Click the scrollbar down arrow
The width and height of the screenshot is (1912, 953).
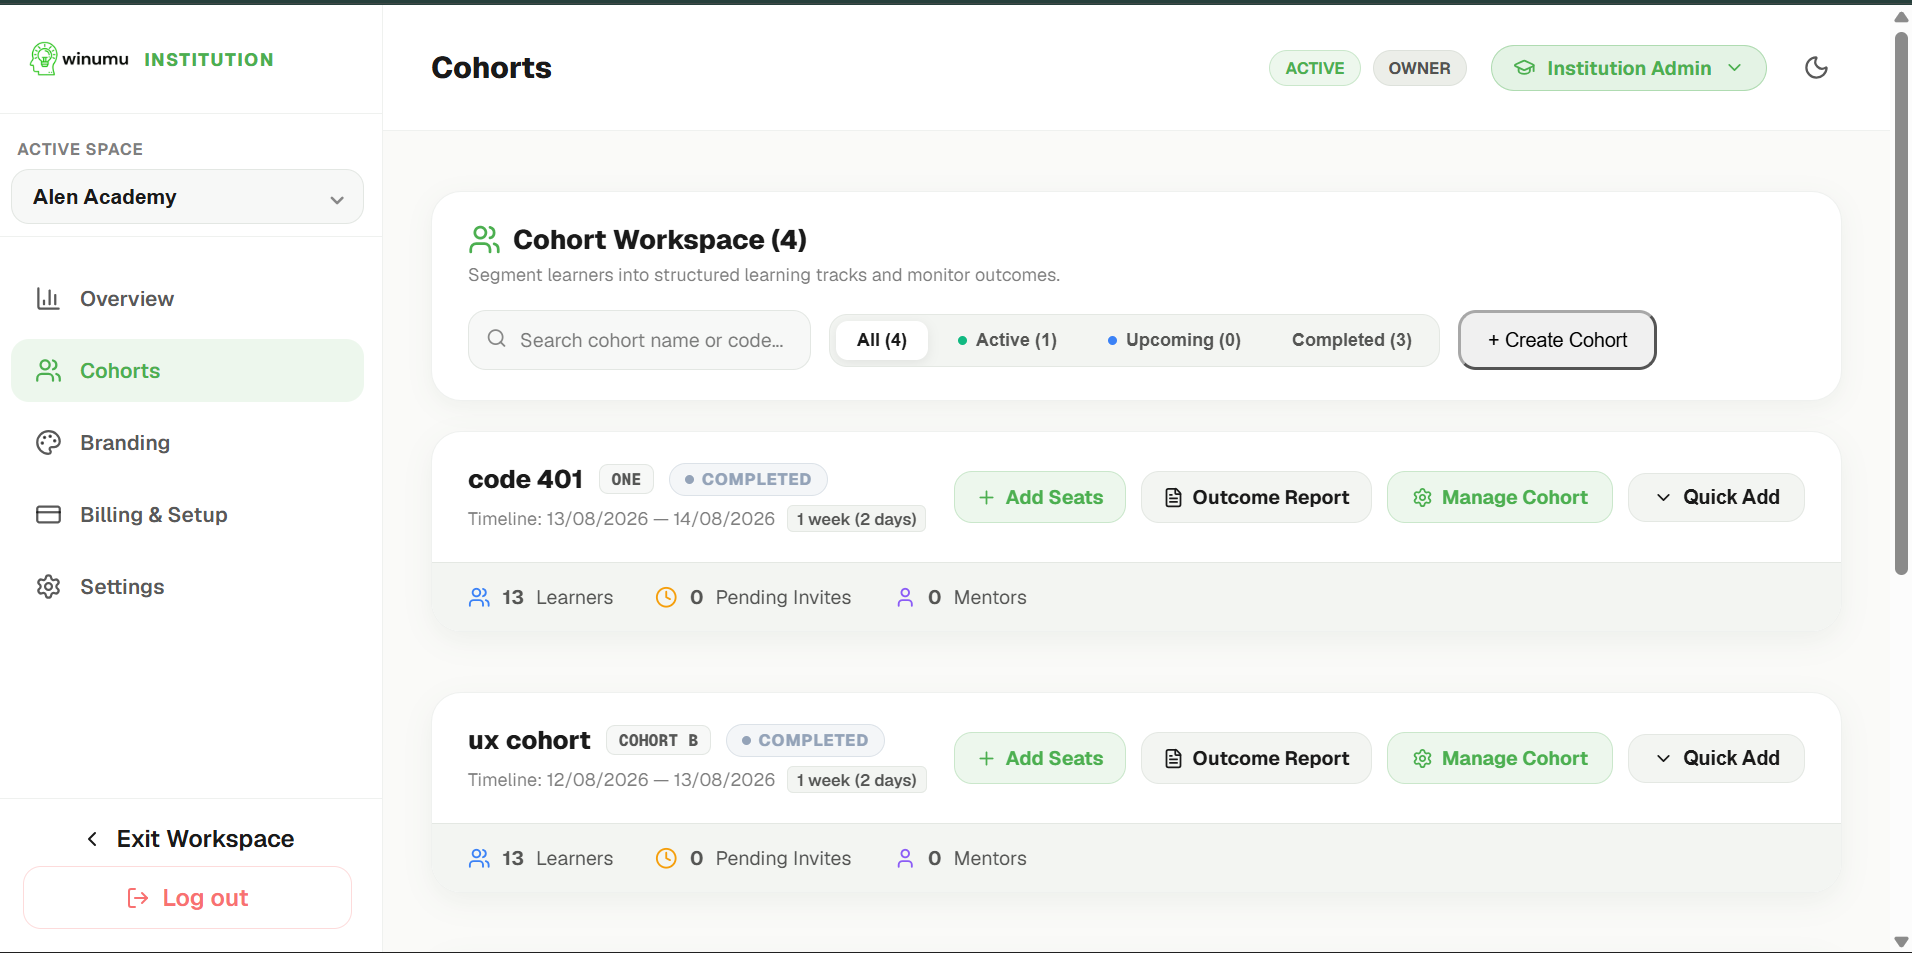(x=1901, y=942)
